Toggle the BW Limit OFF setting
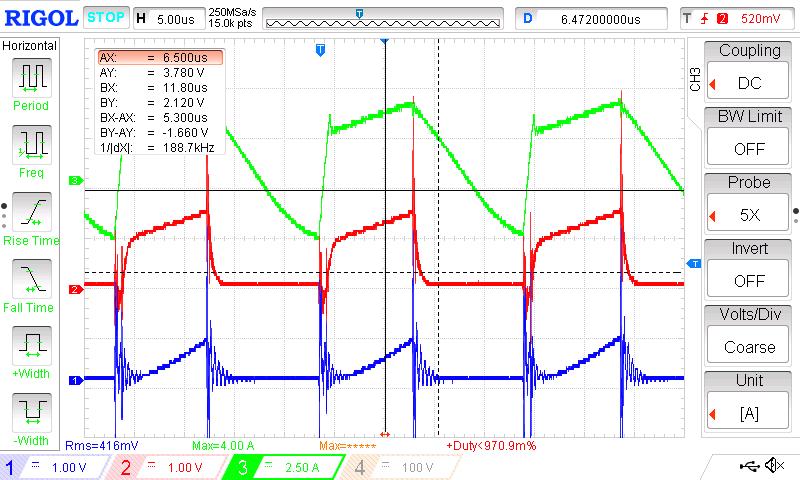This screenshot has width=800, height=480. [x=747, y=148]
